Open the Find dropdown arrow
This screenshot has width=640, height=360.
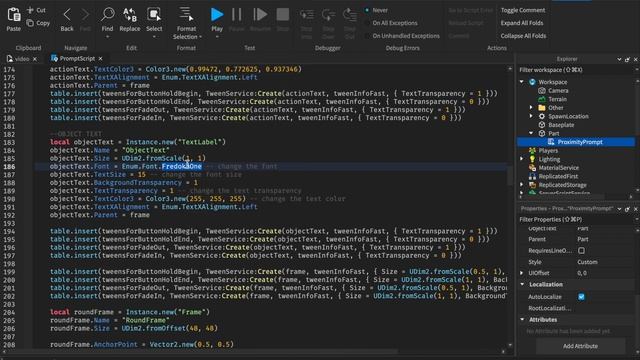pyautogui.click(x=107, y=37)
